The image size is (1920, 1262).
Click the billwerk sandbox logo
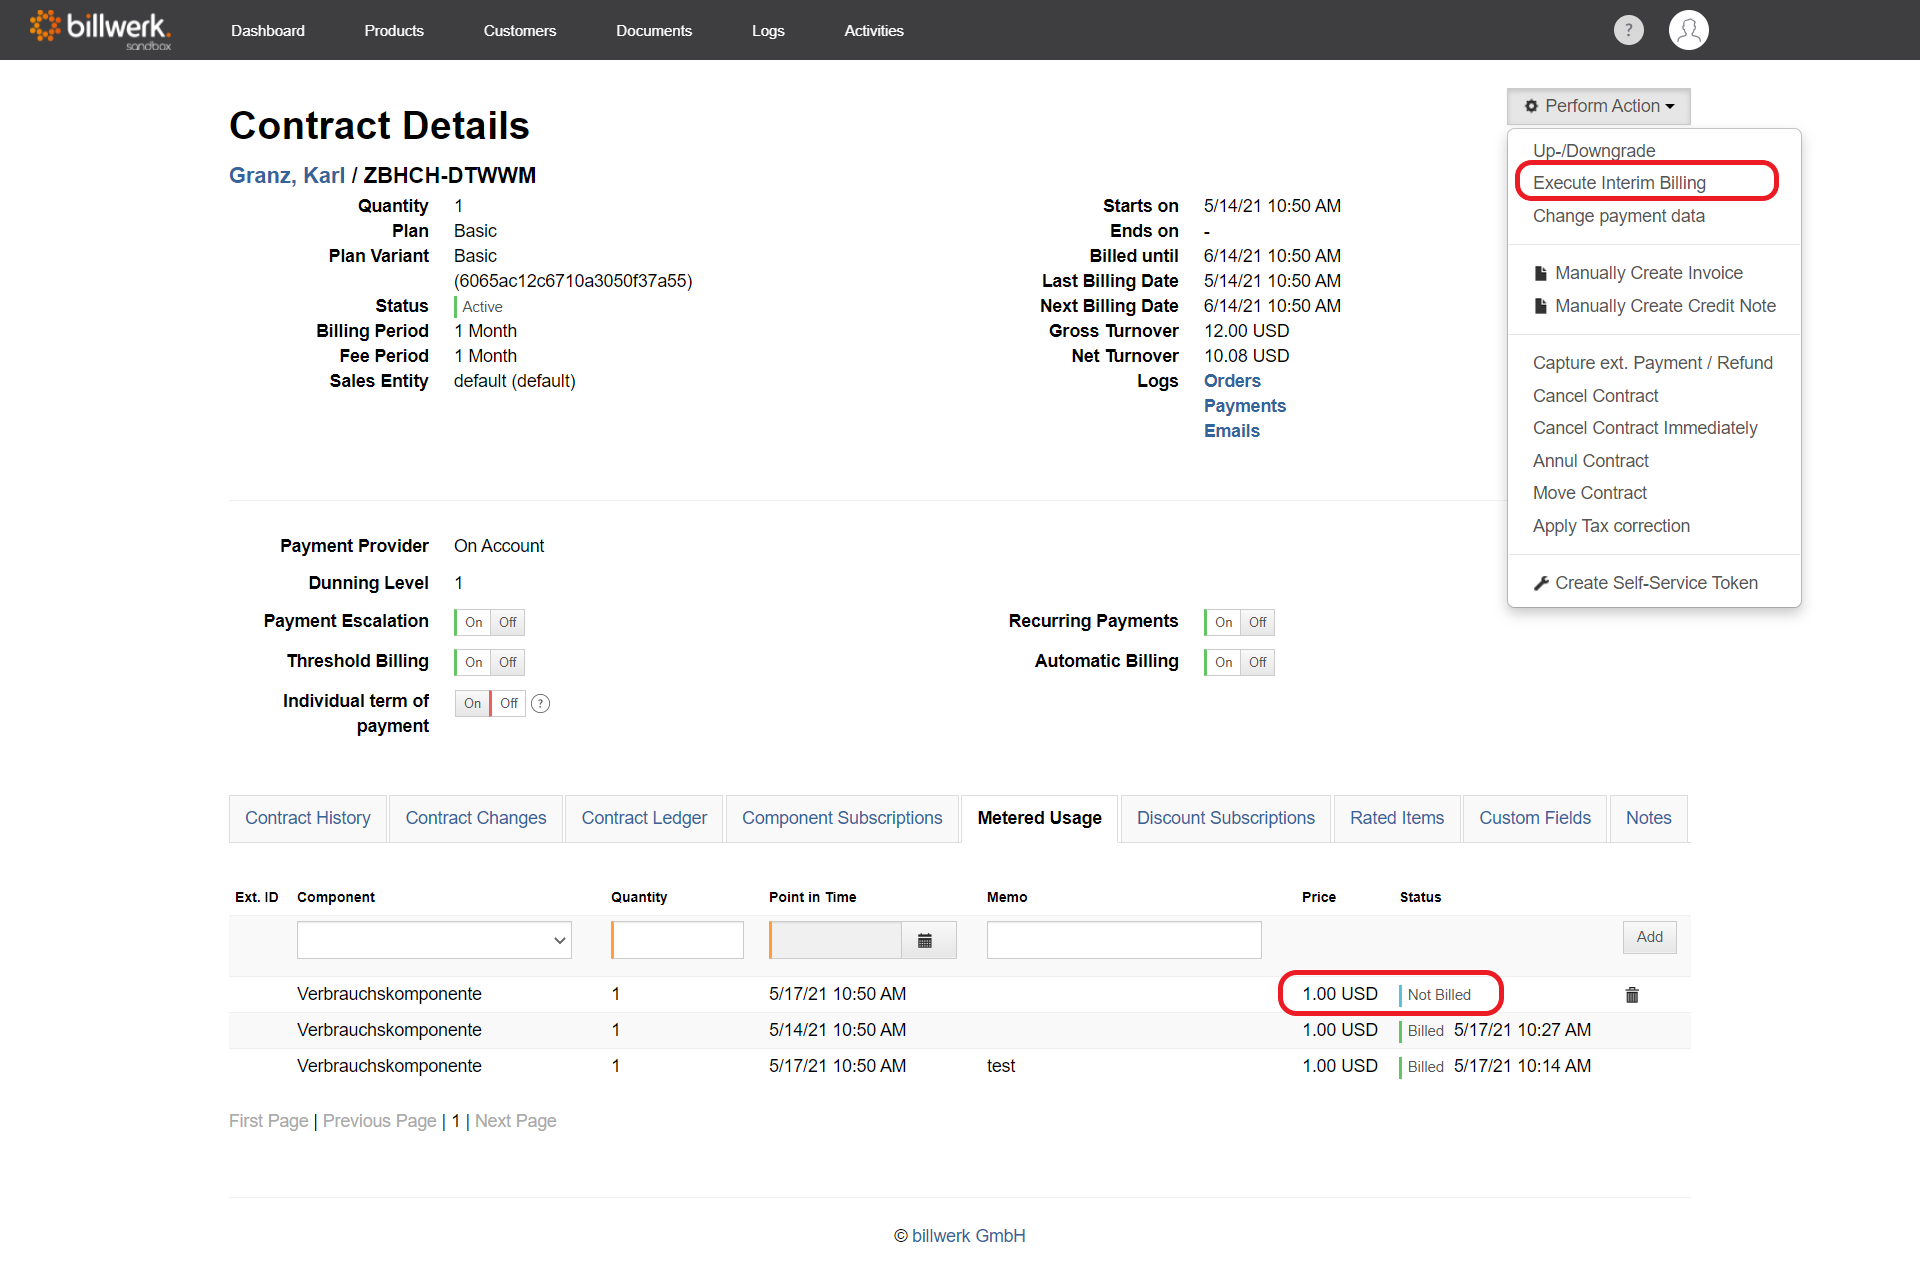[100, 29]
